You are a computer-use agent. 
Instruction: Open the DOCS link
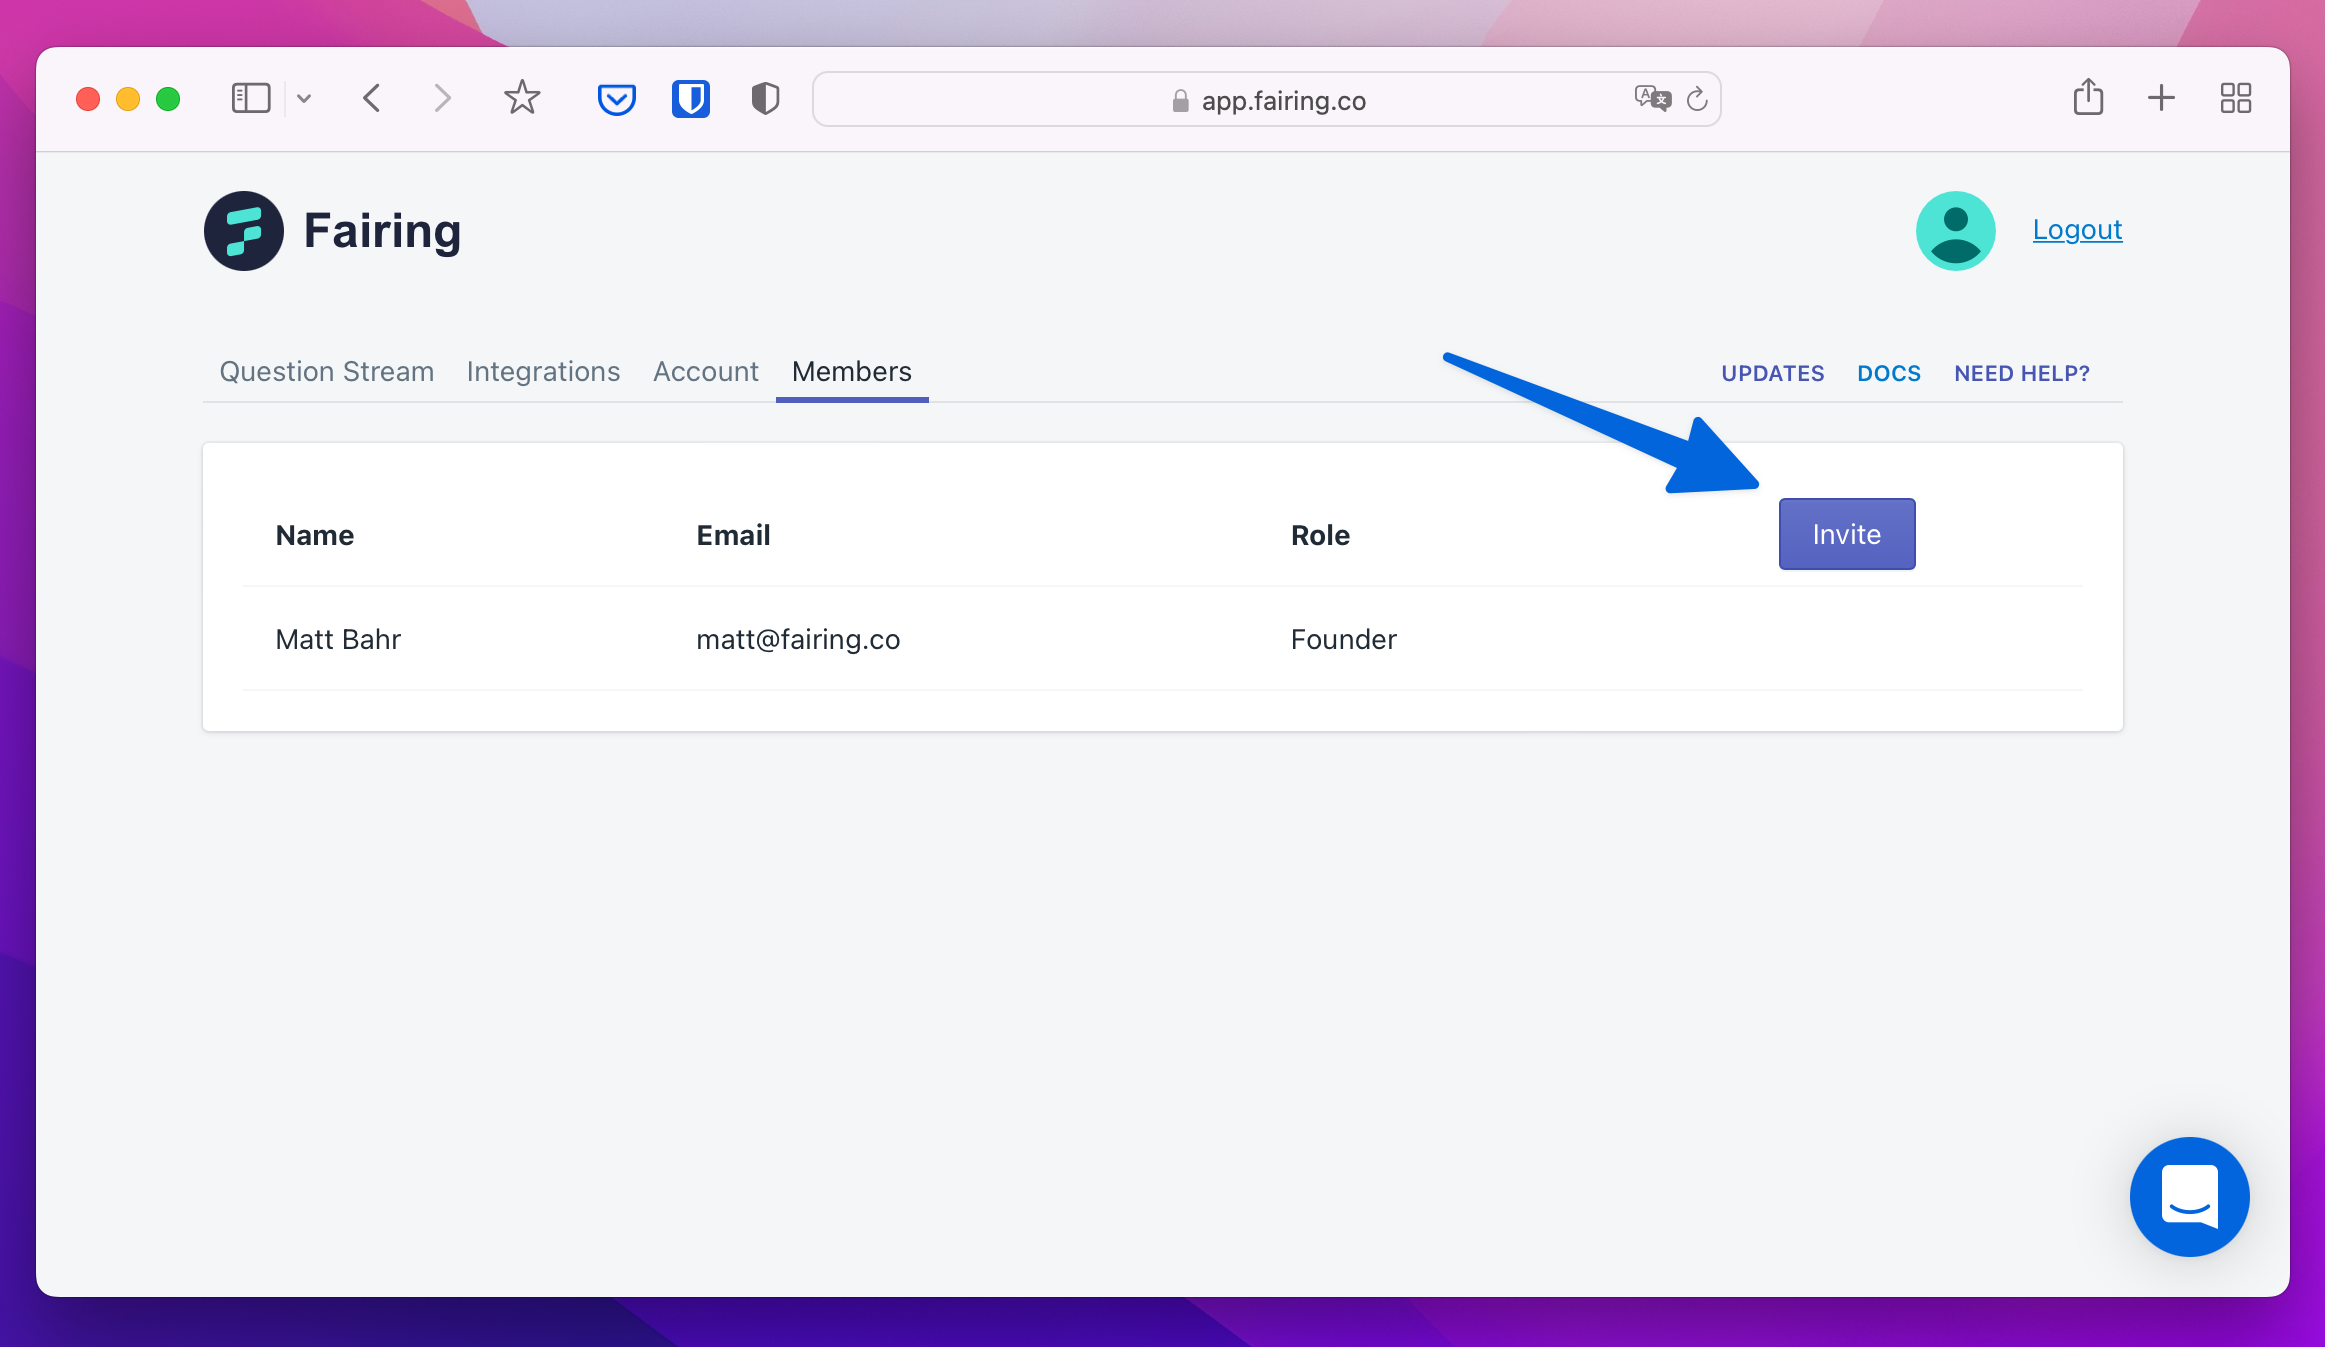click(x=1888, y=373)
